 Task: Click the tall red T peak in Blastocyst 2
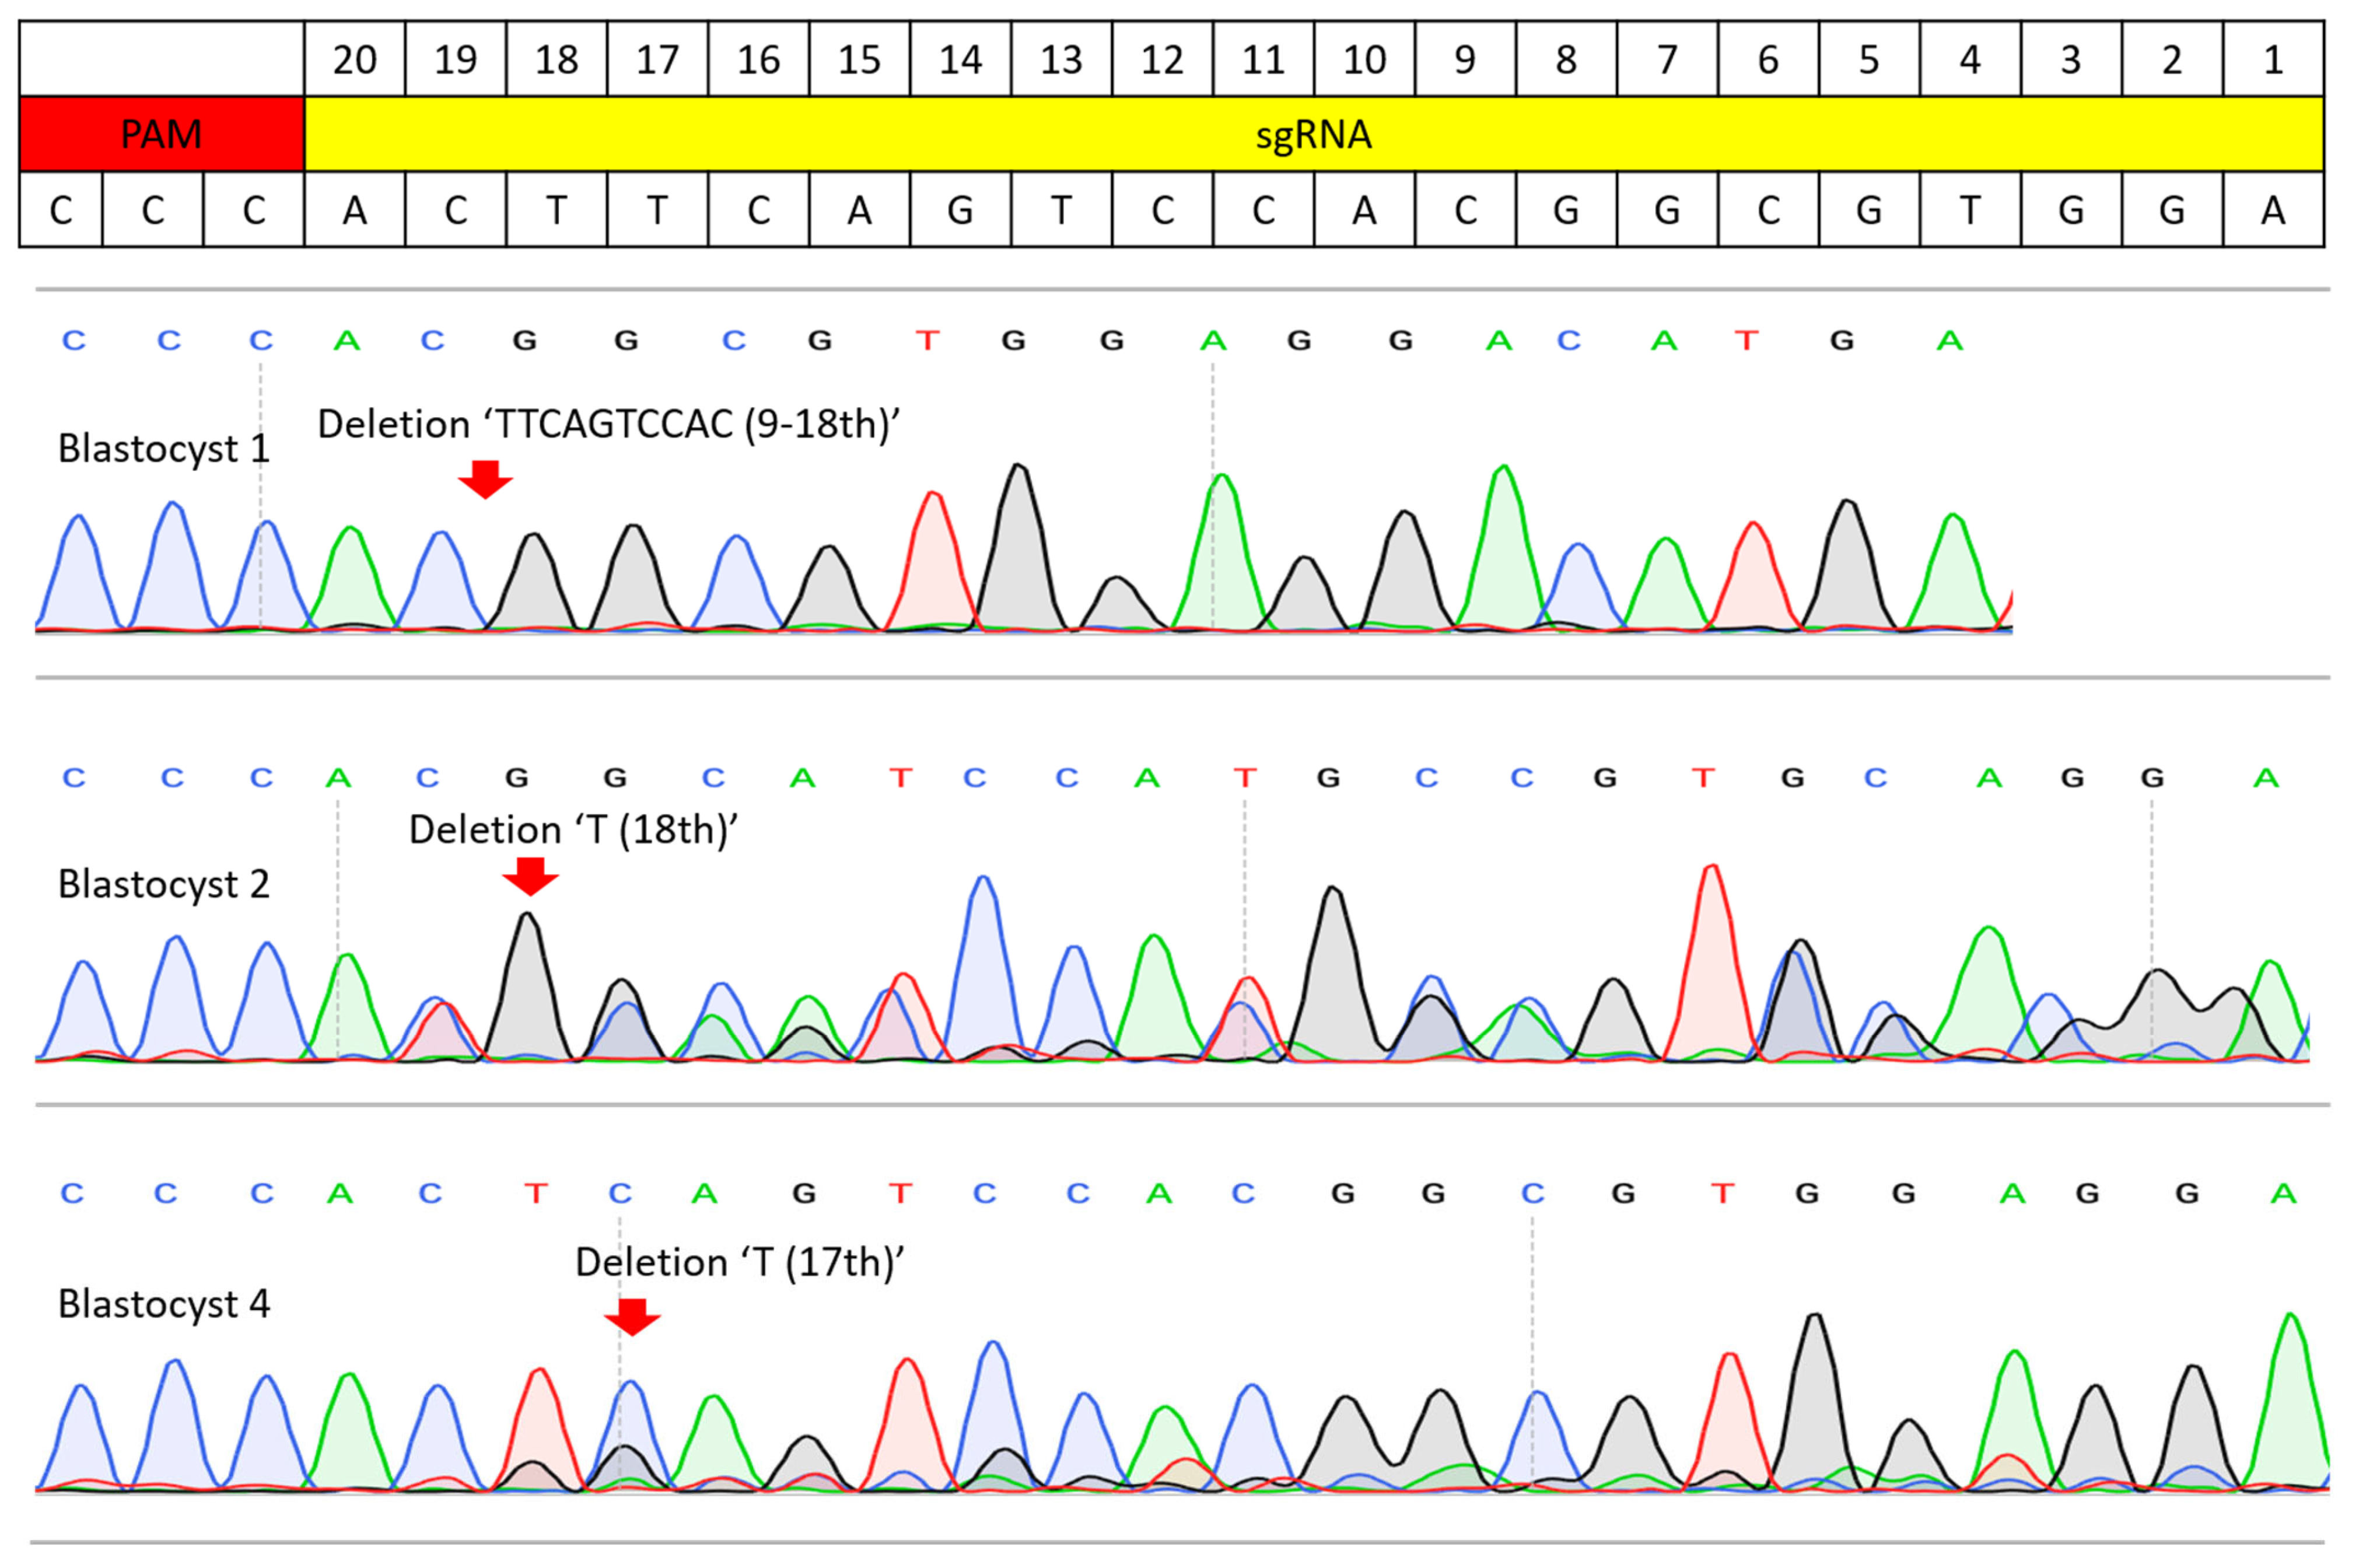pos(1712,950)
